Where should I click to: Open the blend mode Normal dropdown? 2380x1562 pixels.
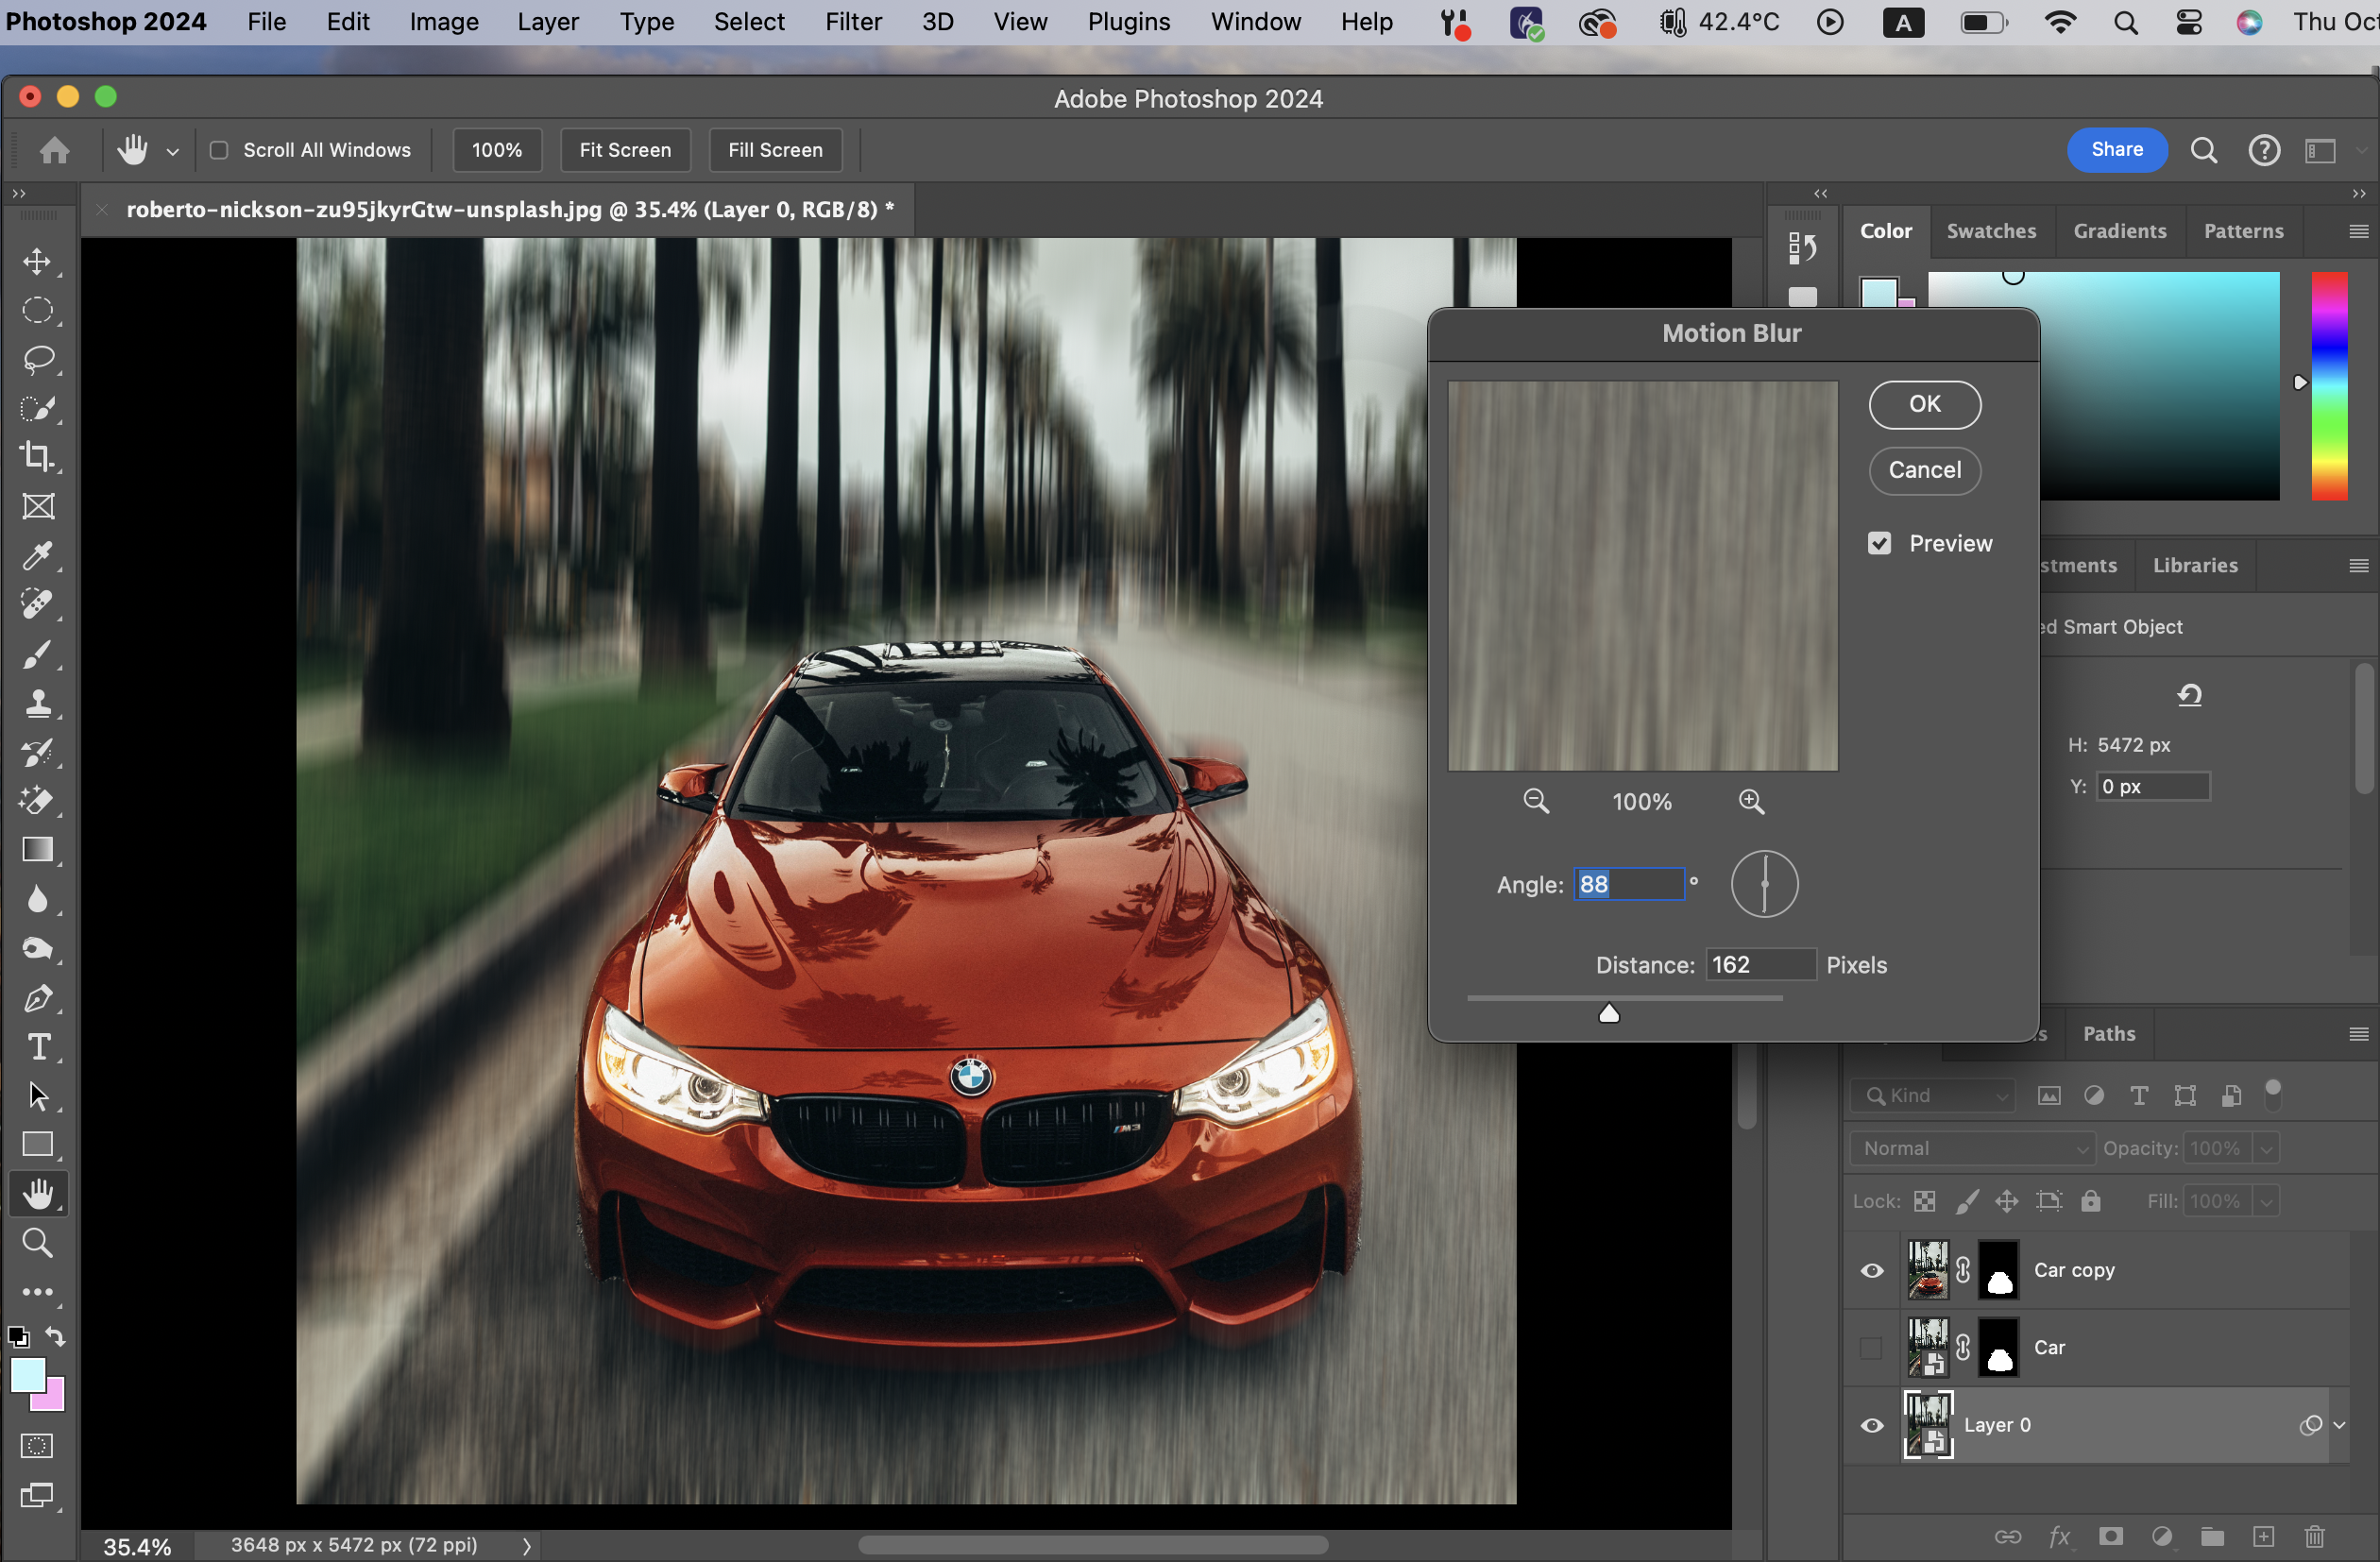(1971, 1148)
